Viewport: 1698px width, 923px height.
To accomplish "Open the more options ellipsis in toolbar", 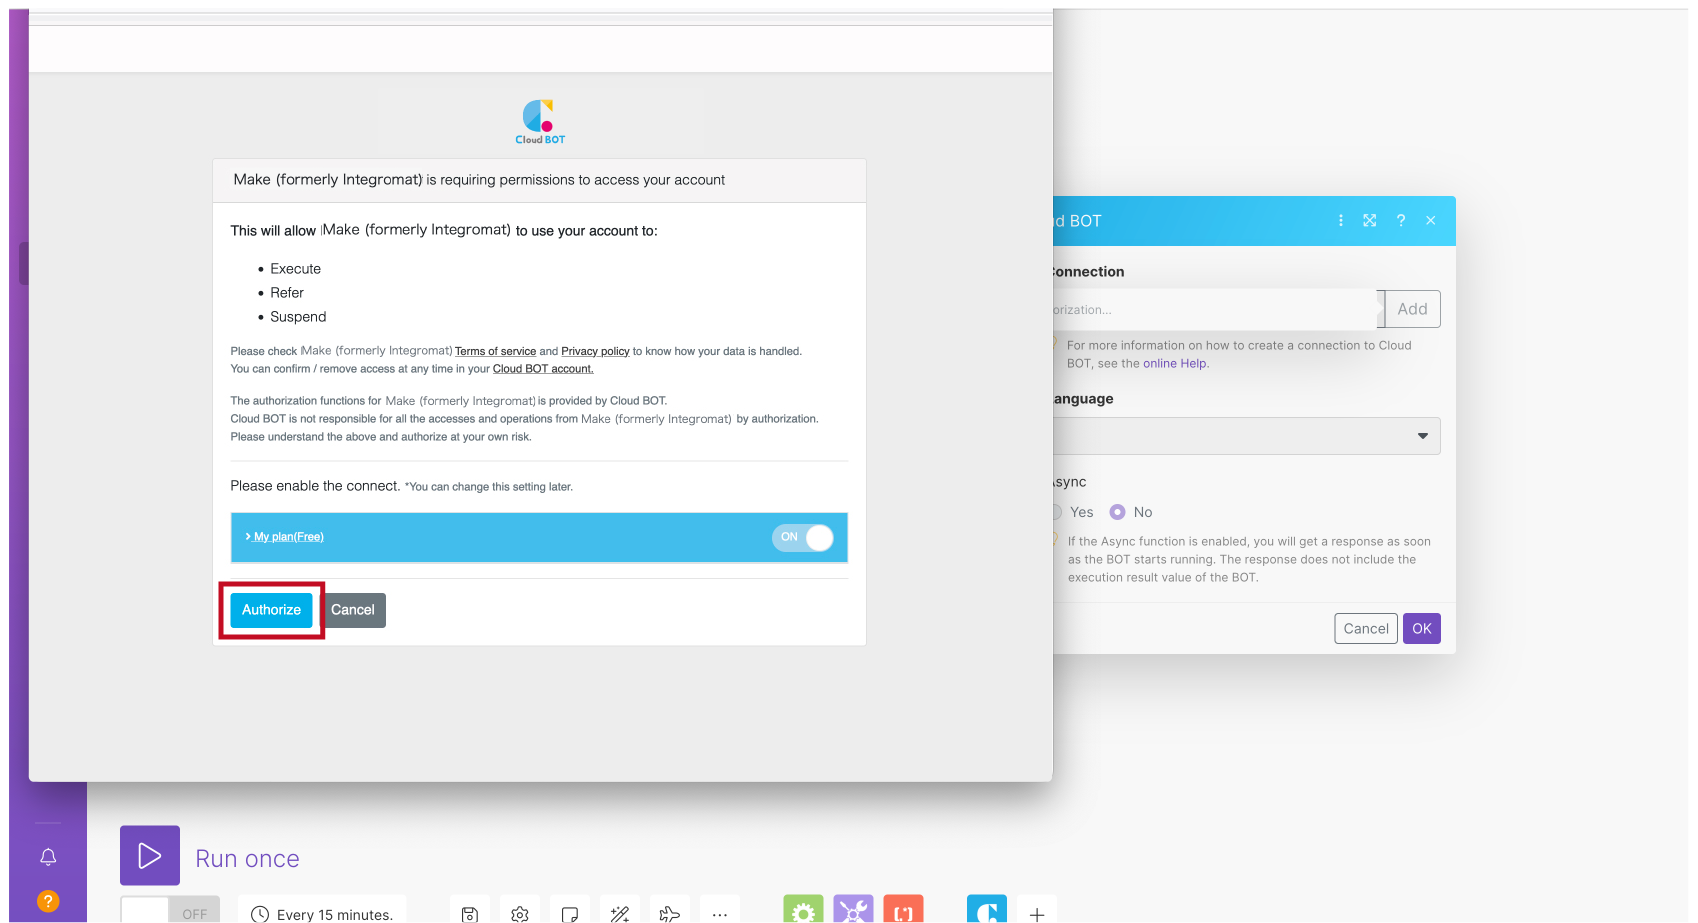I will pos(720,913).
